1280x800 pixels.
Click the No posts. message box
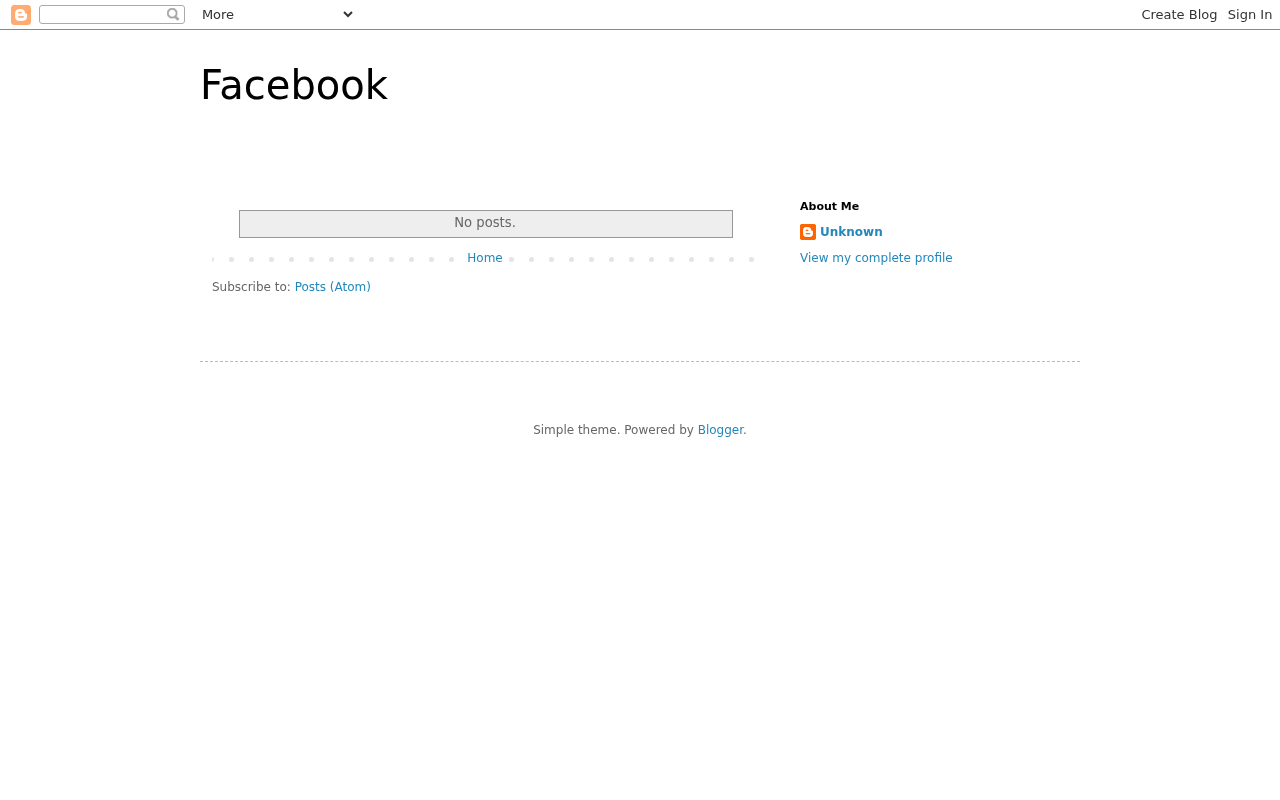coord(486,224)
